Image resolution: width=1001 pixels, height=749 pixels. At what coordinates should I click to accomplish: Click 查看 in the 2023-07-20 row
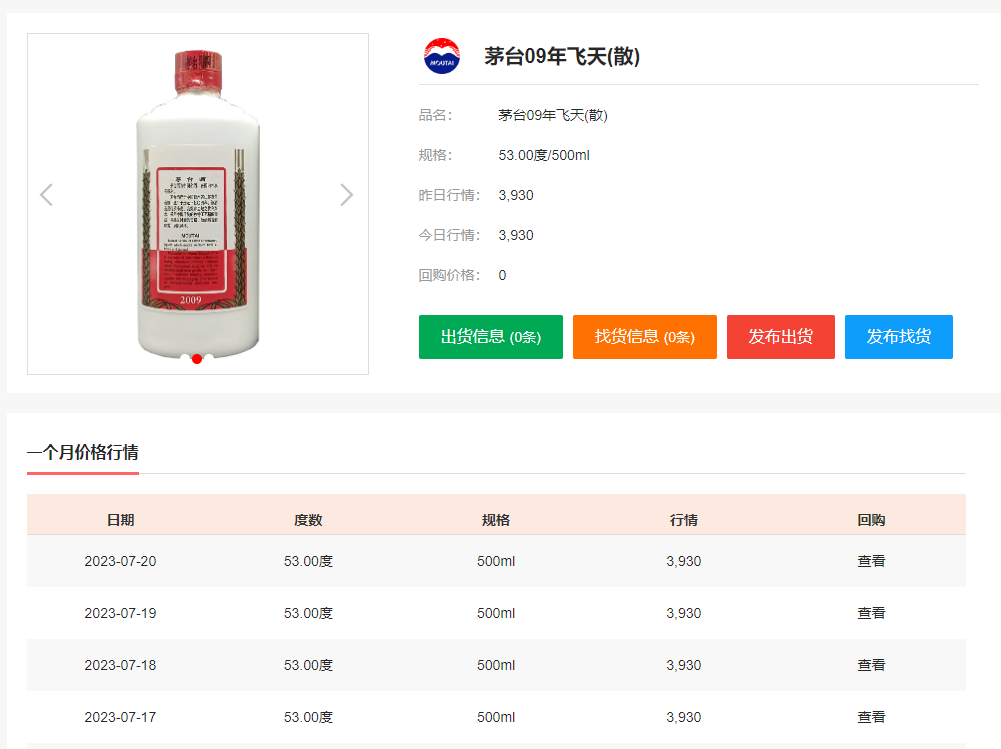pos(870,561)
